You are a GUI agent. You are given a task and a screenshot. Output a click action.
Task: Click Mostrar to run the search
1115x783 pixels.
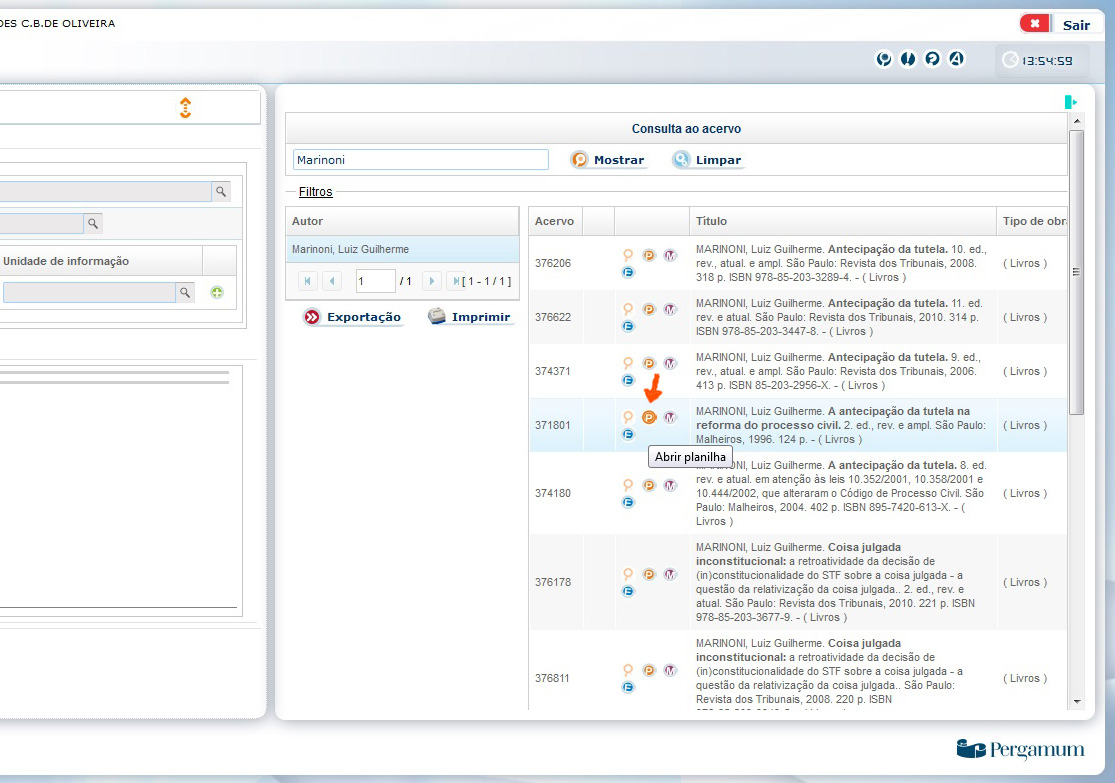(x=608, y=160)
